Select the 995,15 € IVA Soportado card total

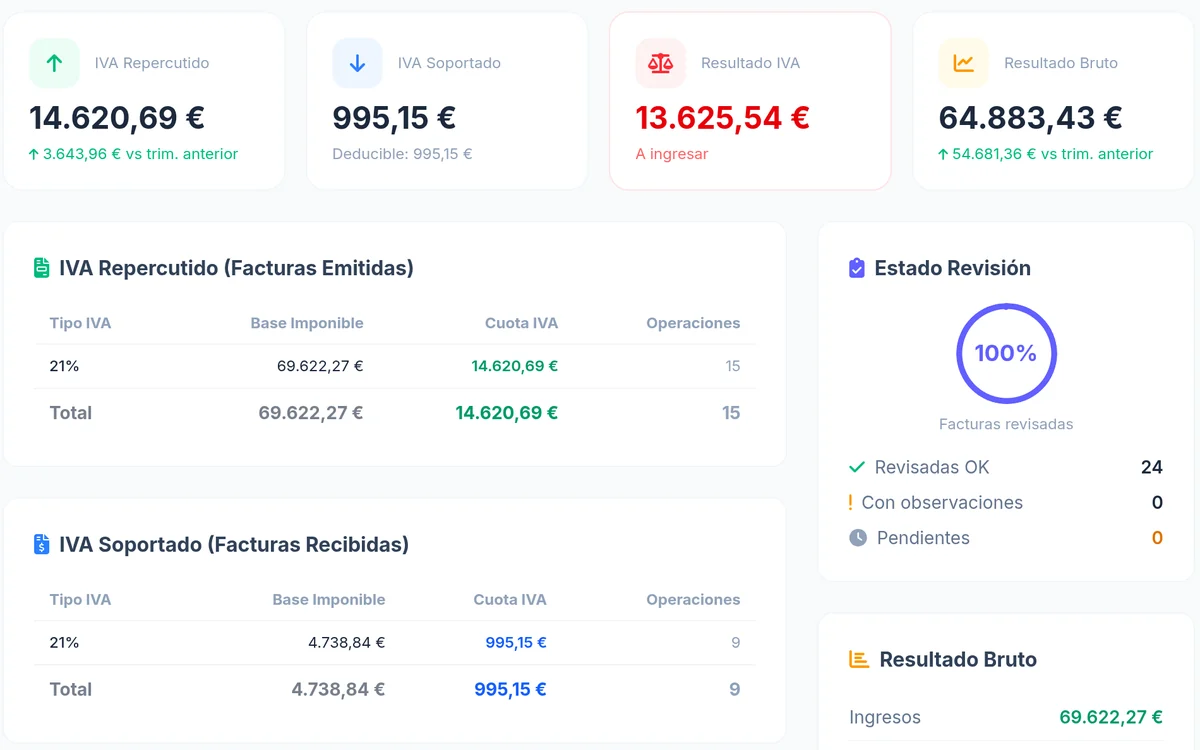click(x=394, y=118)
